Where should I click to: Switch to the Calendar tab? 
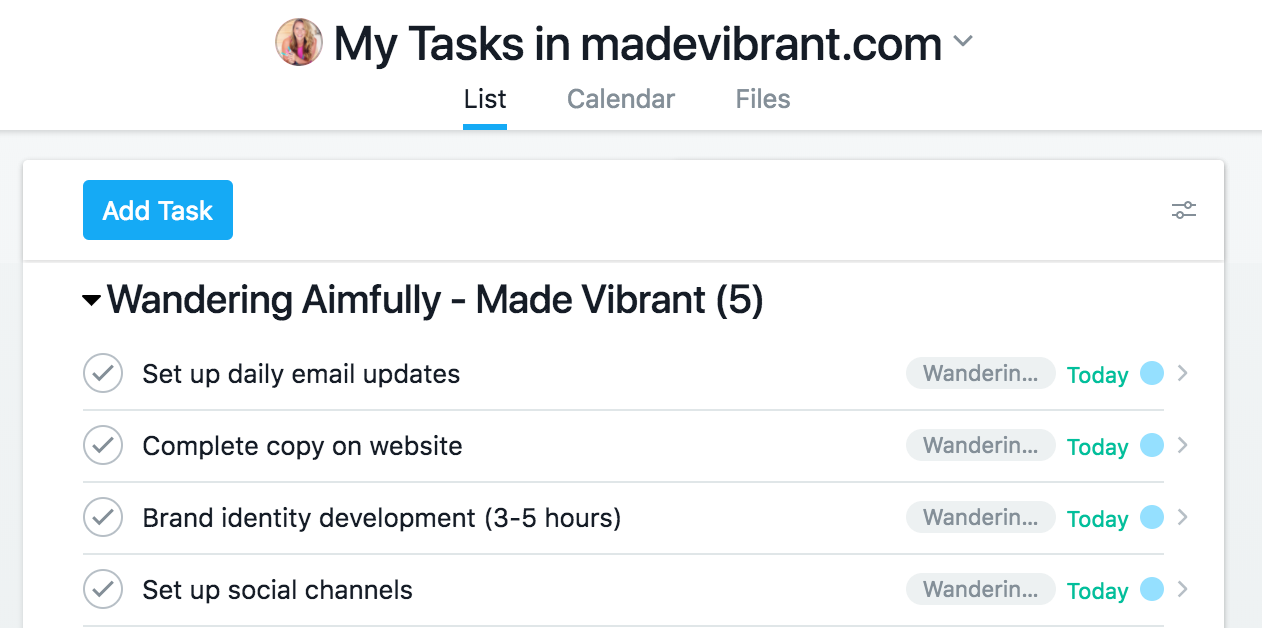621,99
